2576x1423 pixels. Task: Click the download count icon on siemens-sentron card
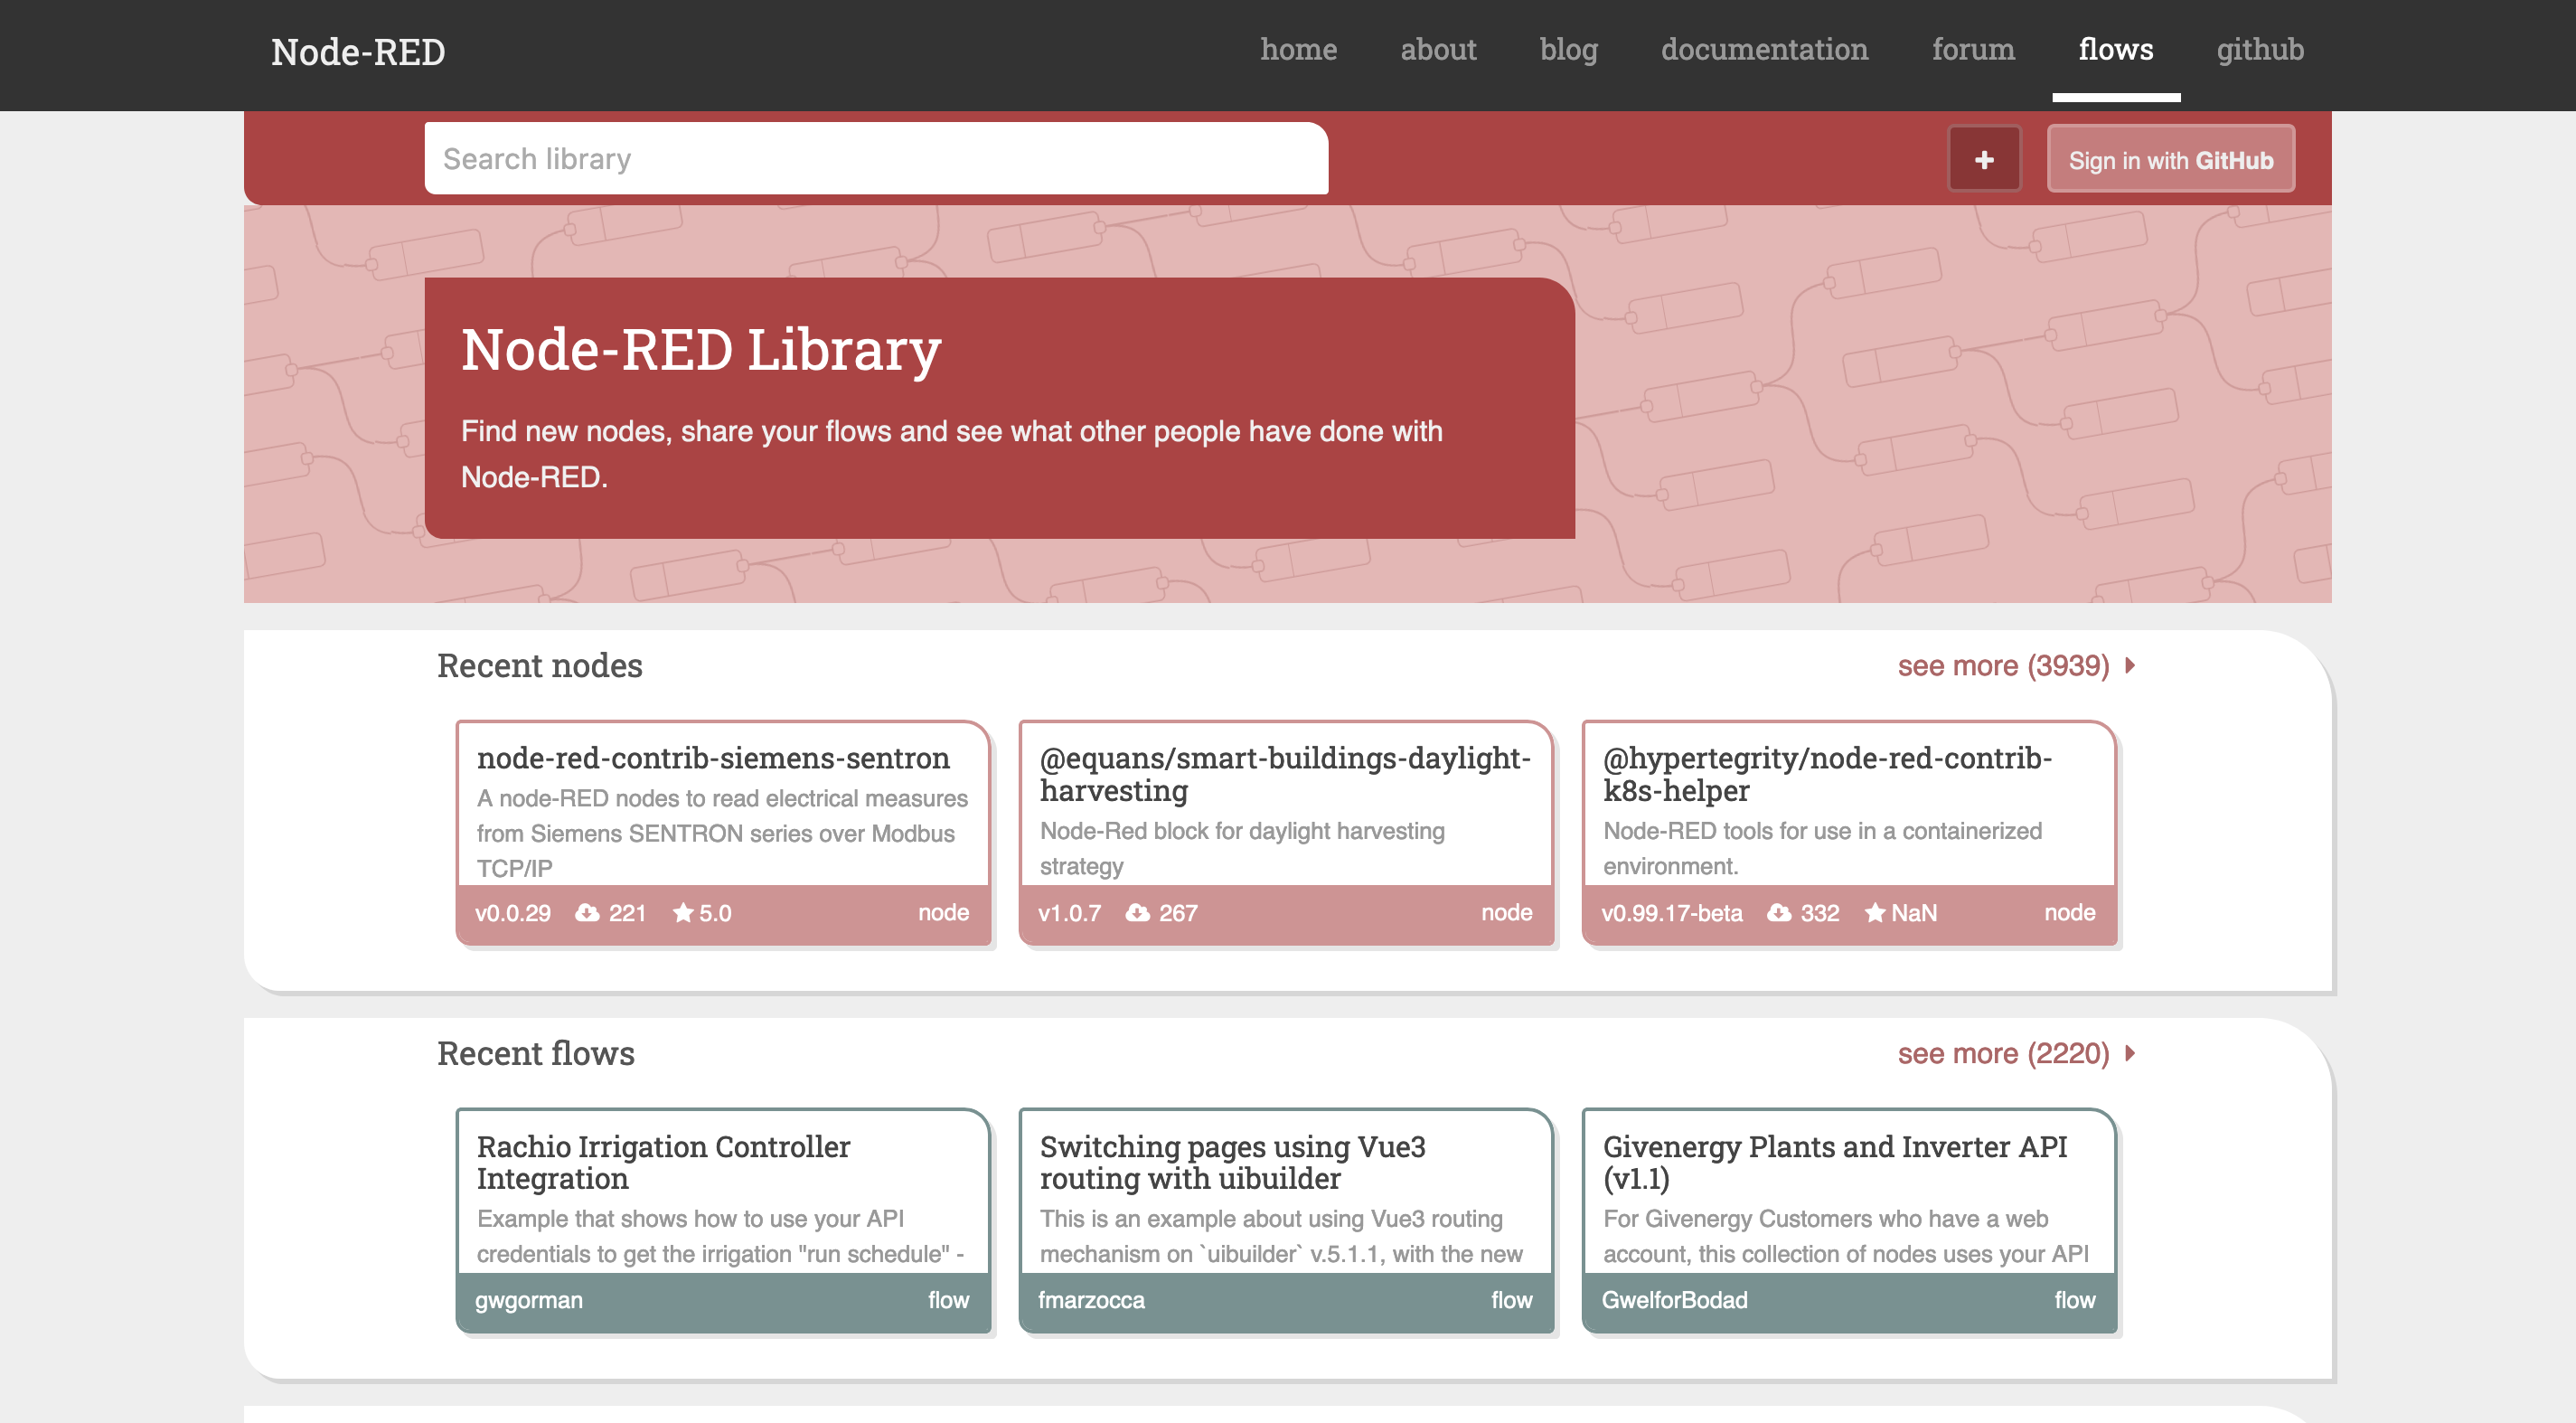(588, 913)
